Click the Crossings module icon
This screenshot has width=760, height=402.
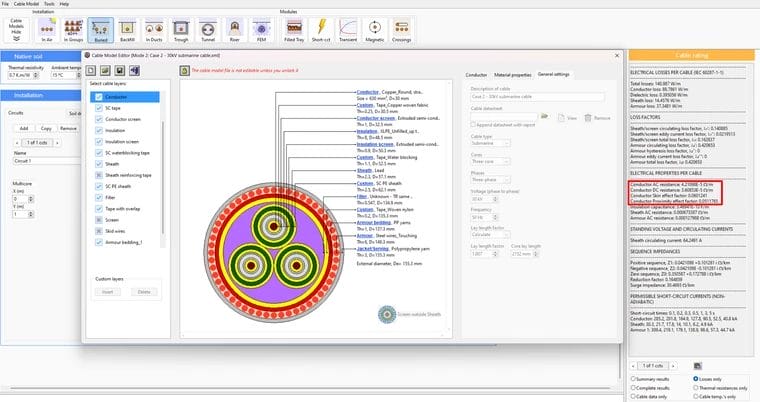coord(403,30)
